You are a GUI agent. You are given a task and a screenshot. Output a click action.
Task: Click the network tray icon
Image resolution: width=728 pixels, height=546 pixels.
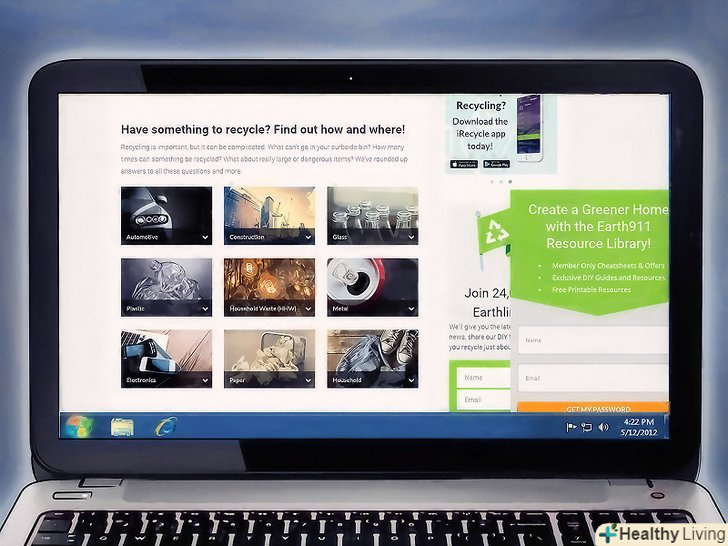[587, 427]
